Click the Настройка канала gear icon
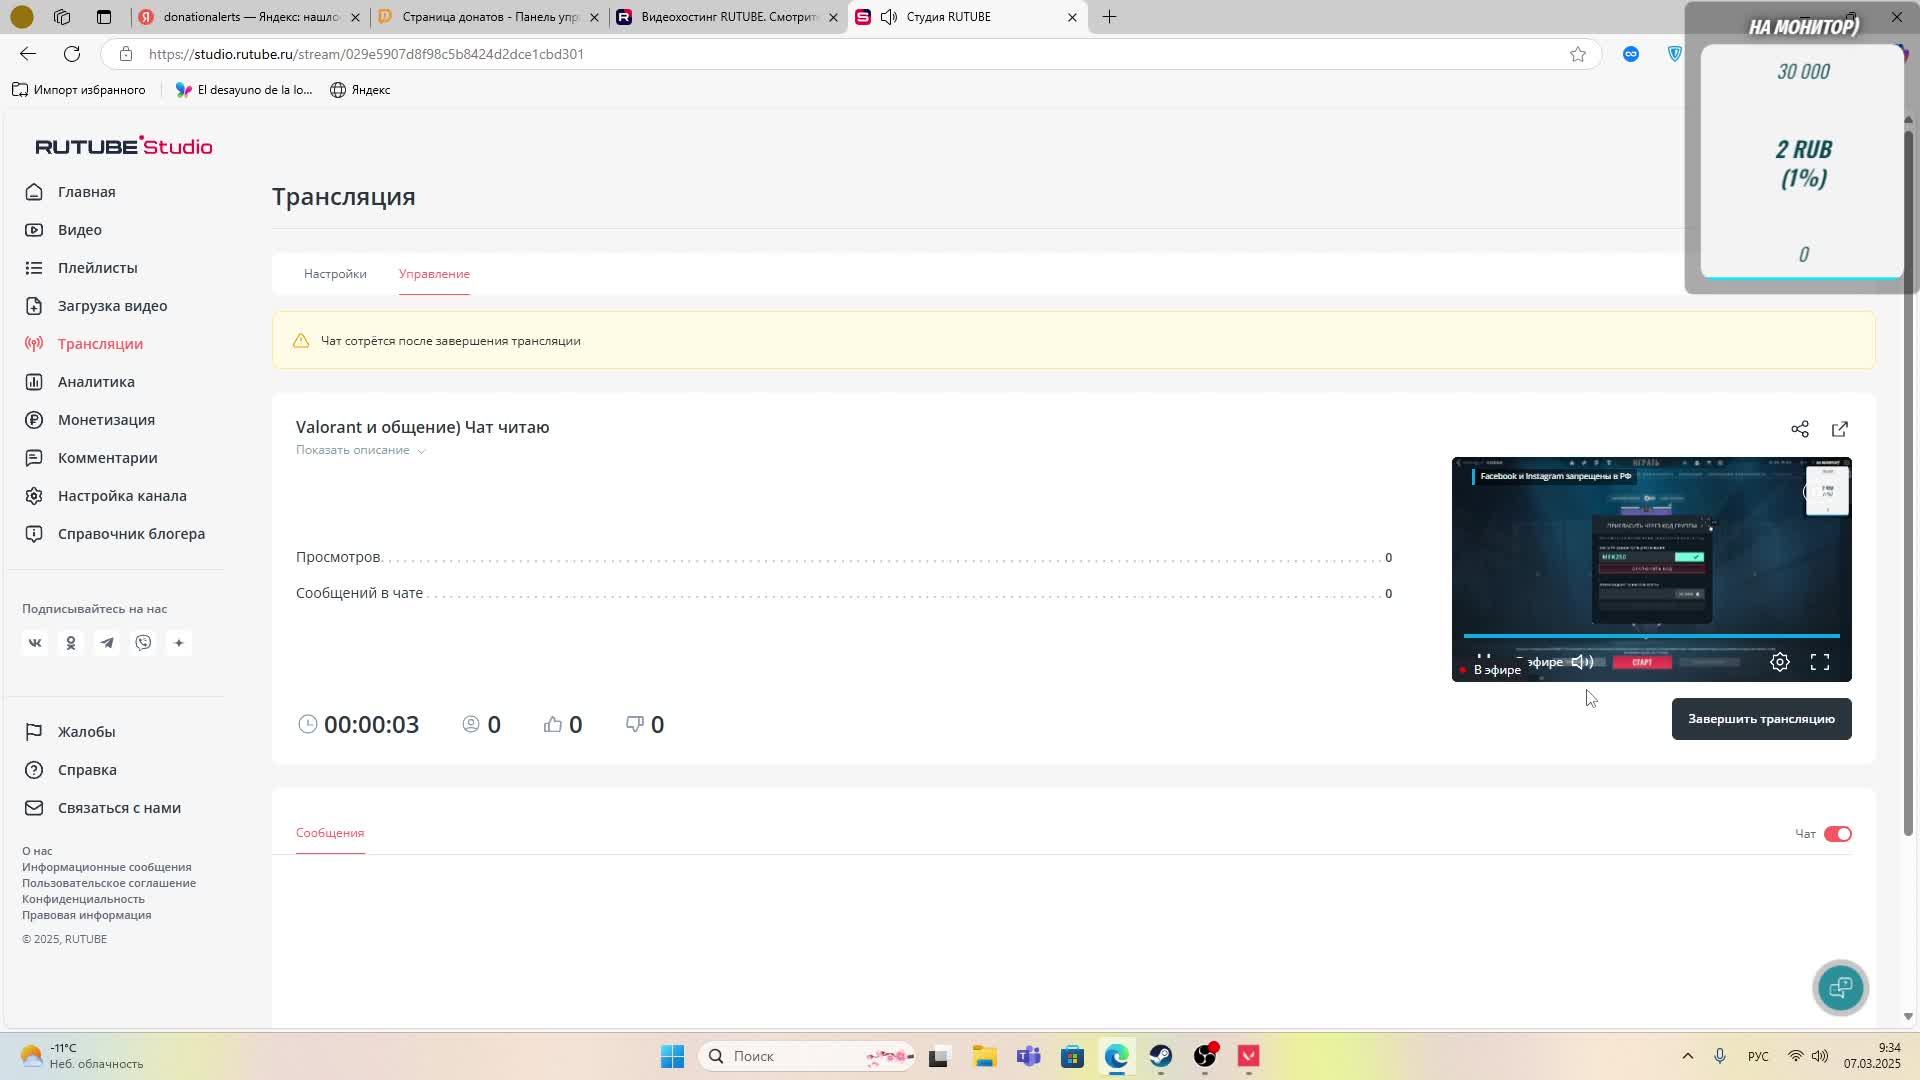This screenshot has width=1920, height=1080. (34, 496)
